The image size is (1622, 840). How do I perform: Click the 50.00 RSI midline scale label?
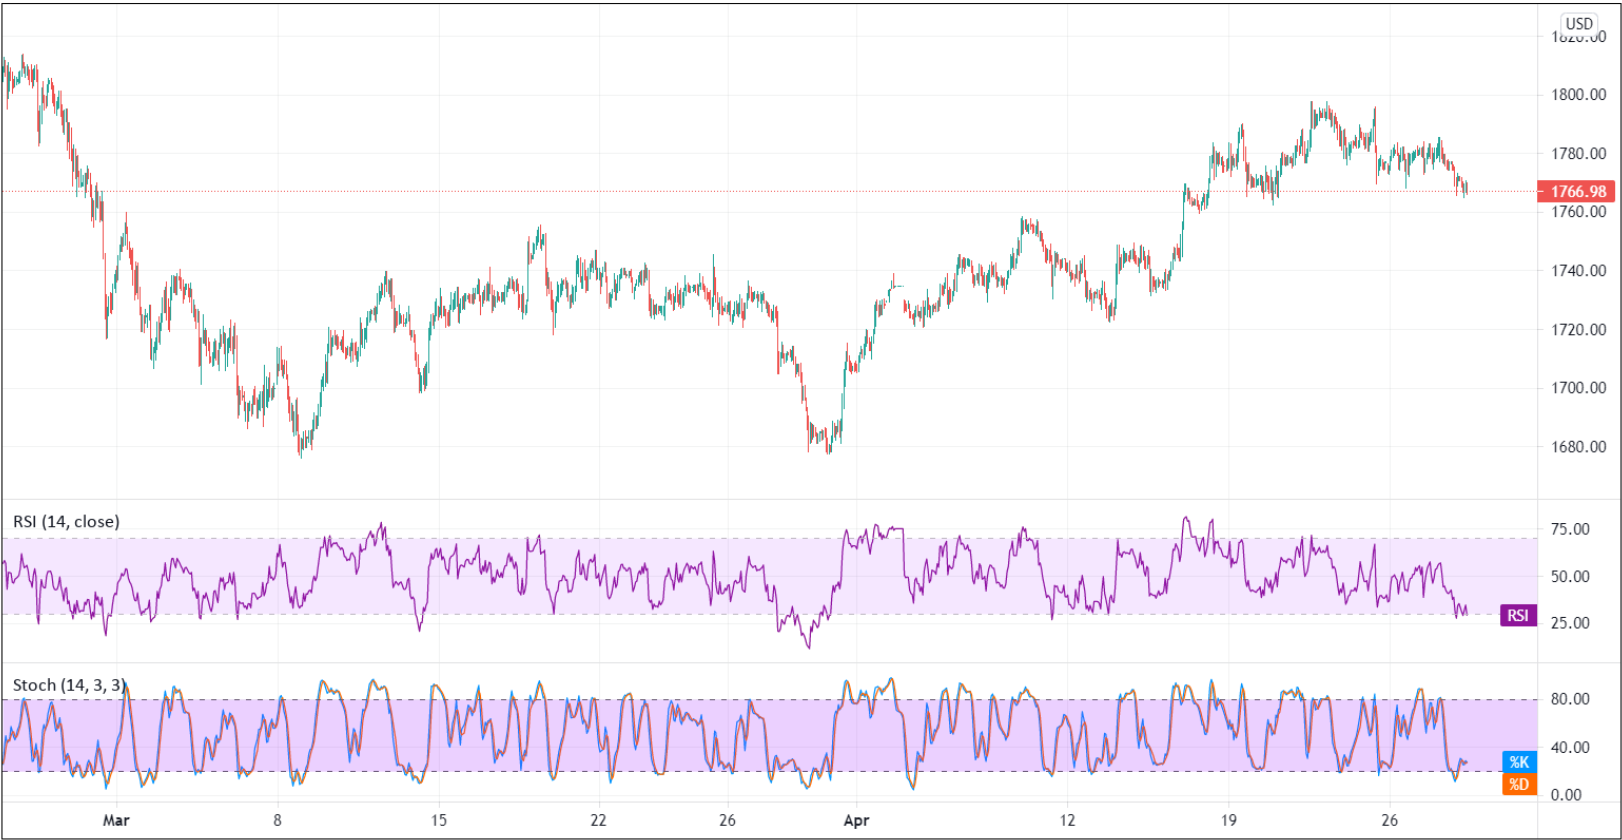click(x=1570, y=577)
